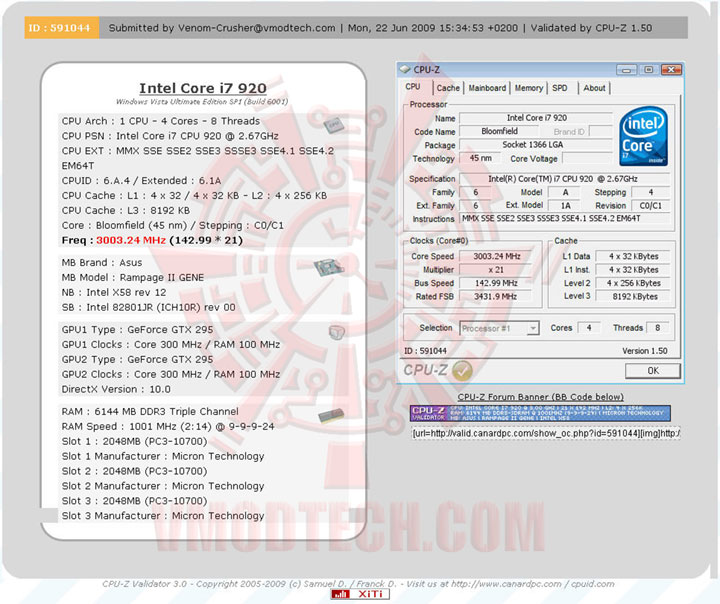Click the RAM Speed 1001 MHz line
The width and height of the screenshot is (720, 604).
168,427
